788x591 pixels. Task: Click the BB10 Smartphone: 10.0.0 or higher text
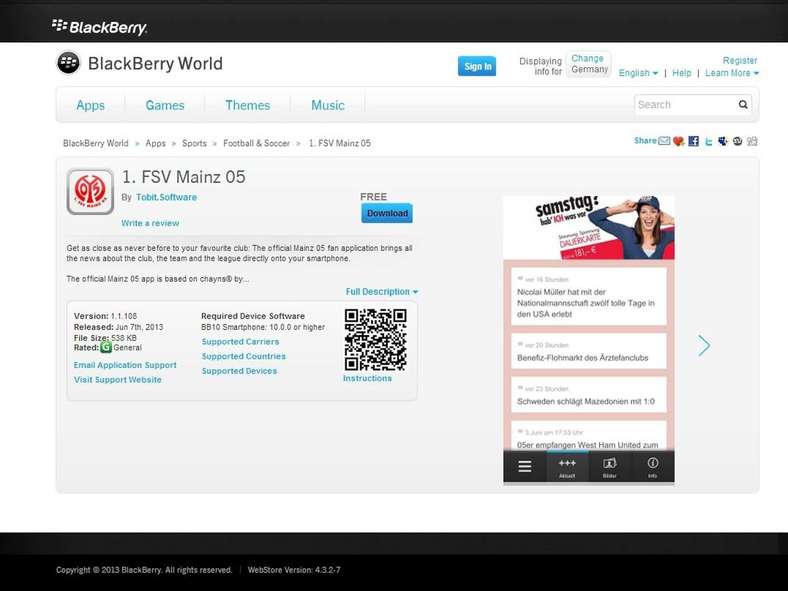pyautogui.click(x=263, y=327)
